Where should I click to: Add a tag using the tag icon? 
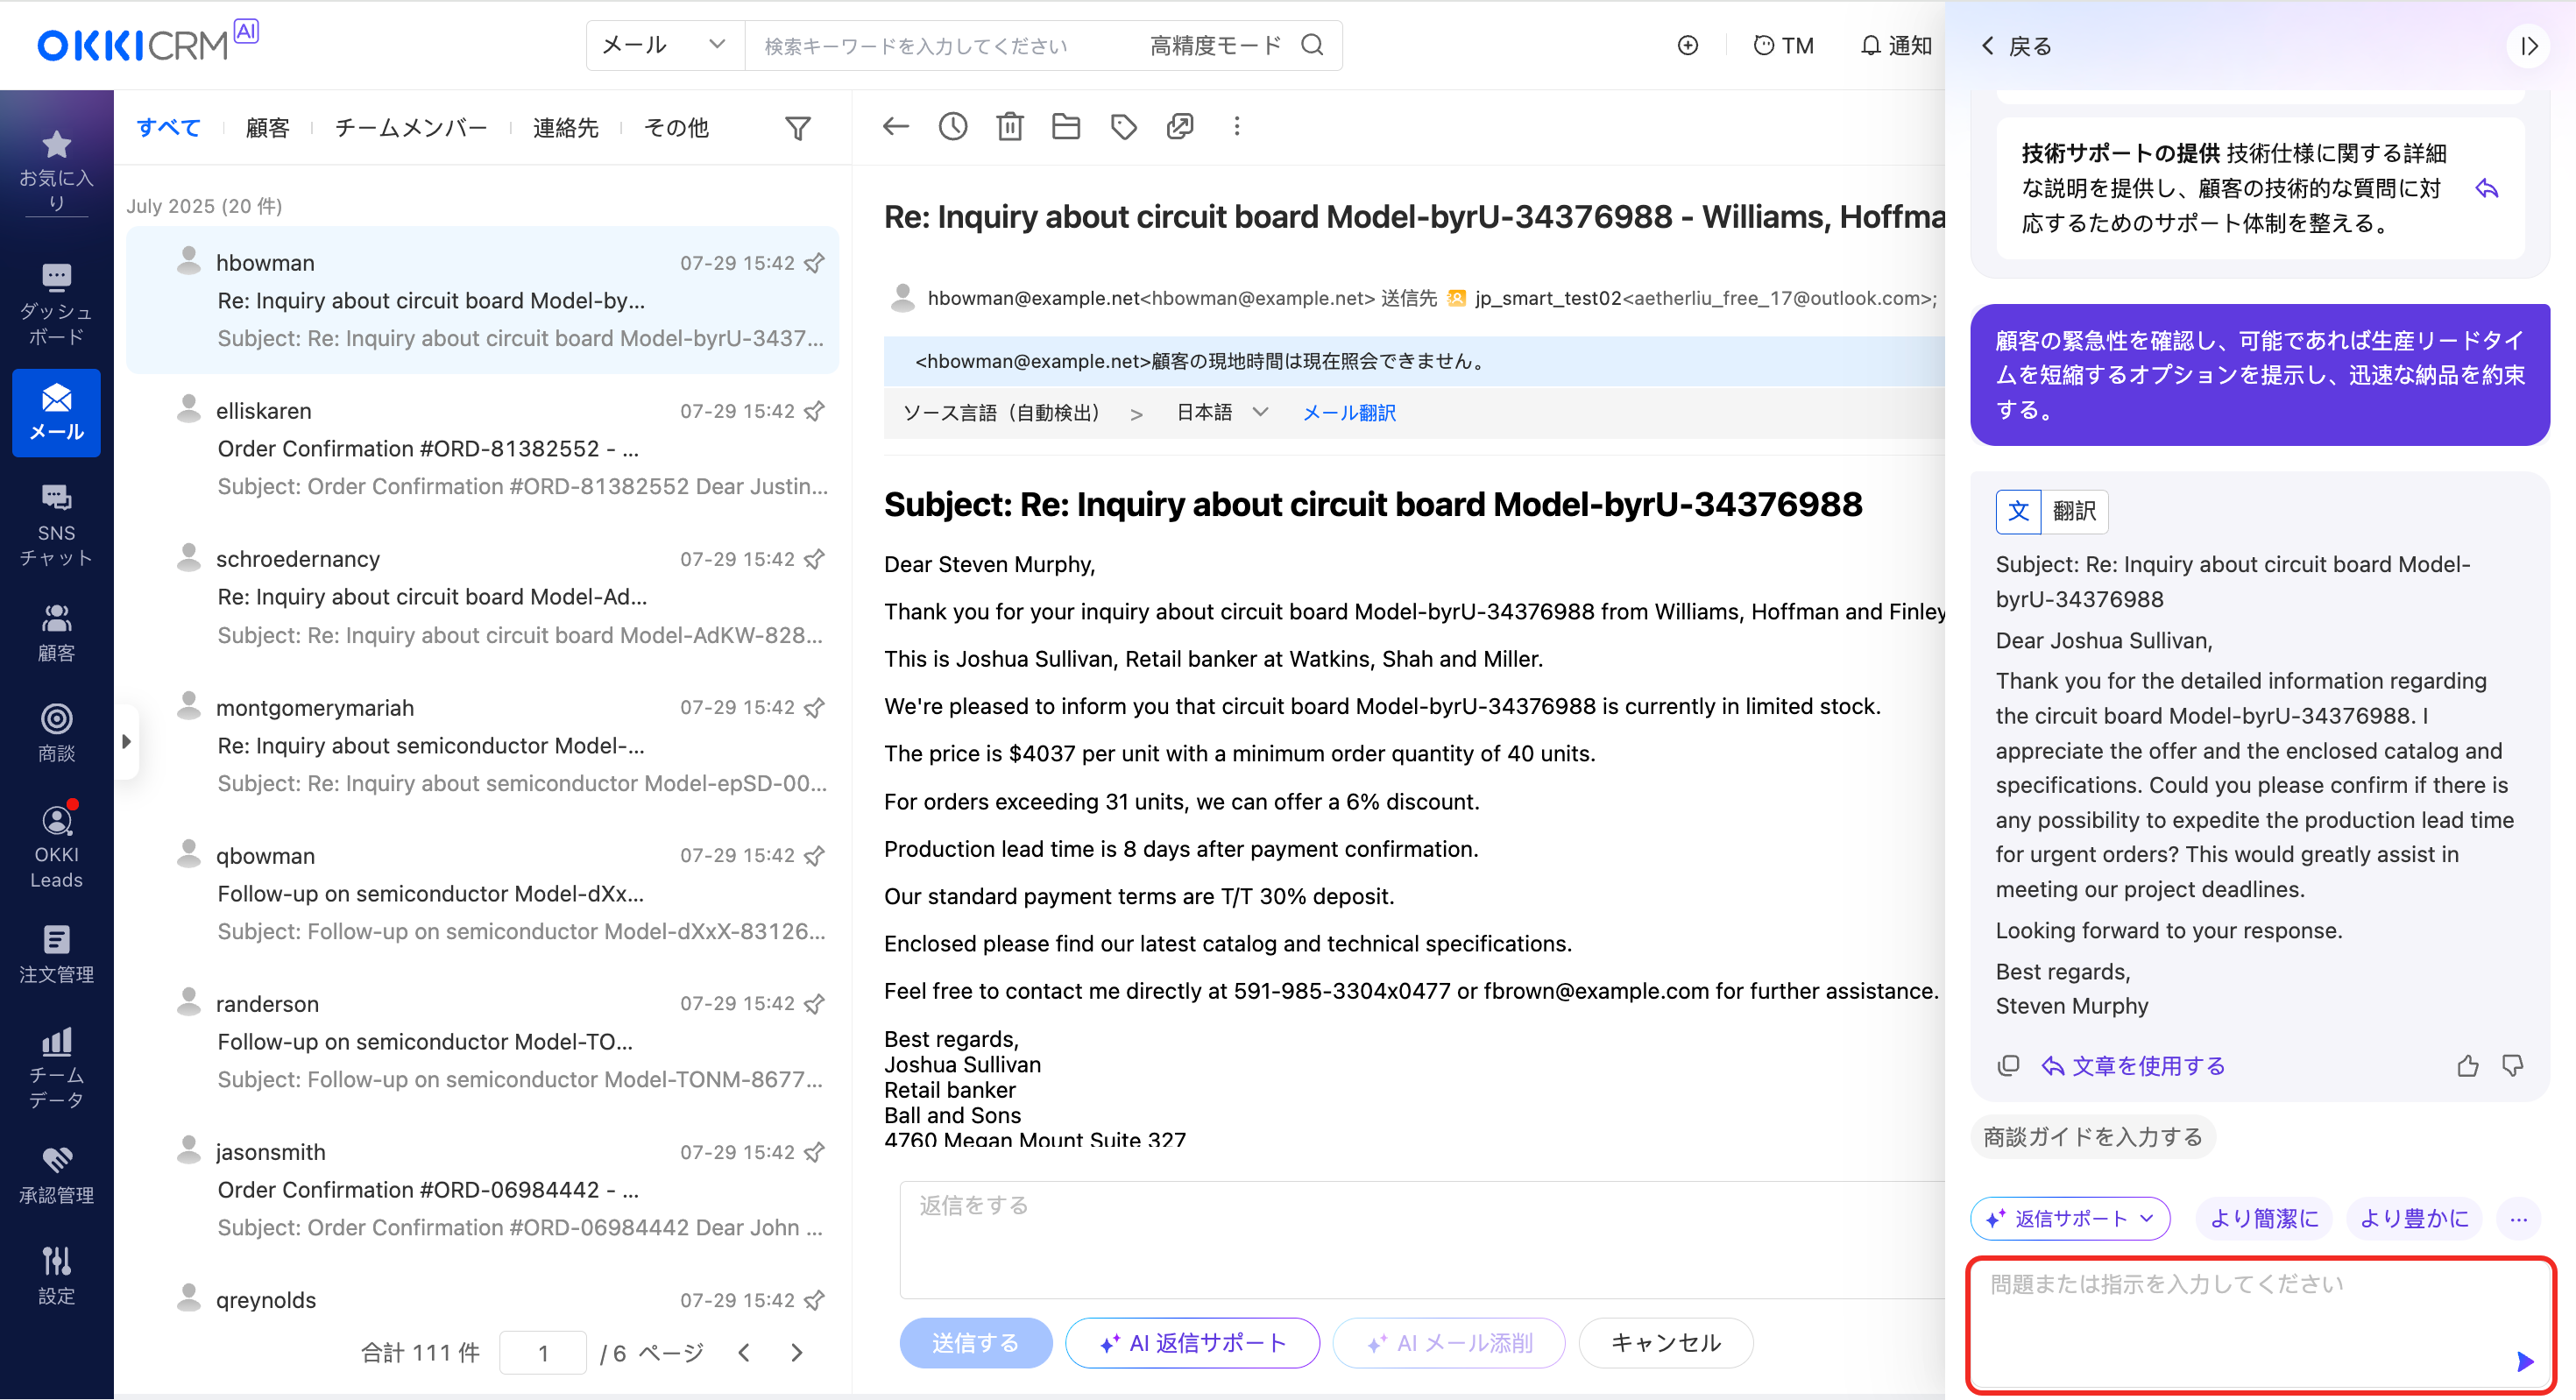pos(1124,126)
